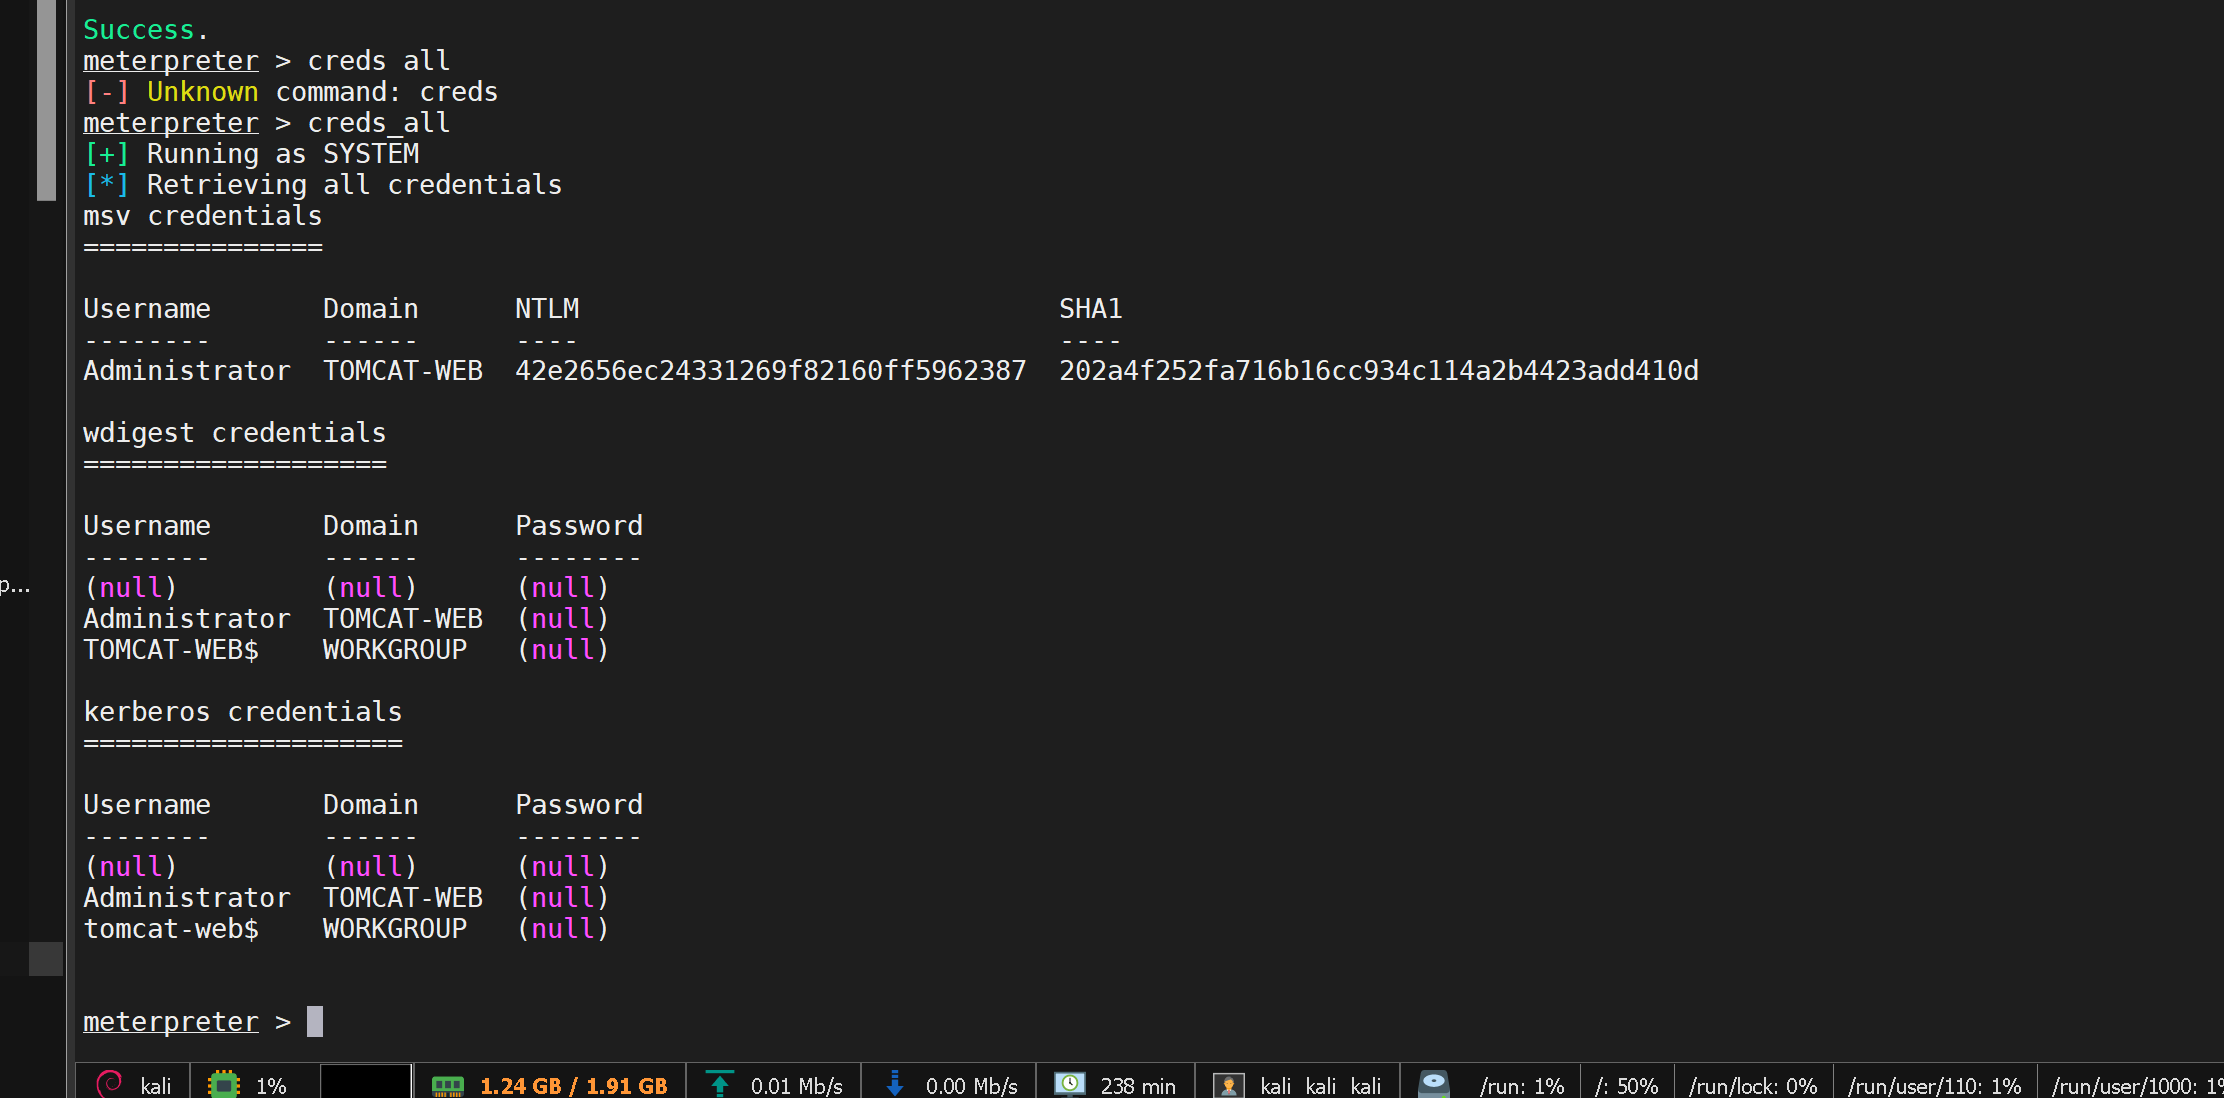Click the SHA1 hash value text

coord(1378,371)
